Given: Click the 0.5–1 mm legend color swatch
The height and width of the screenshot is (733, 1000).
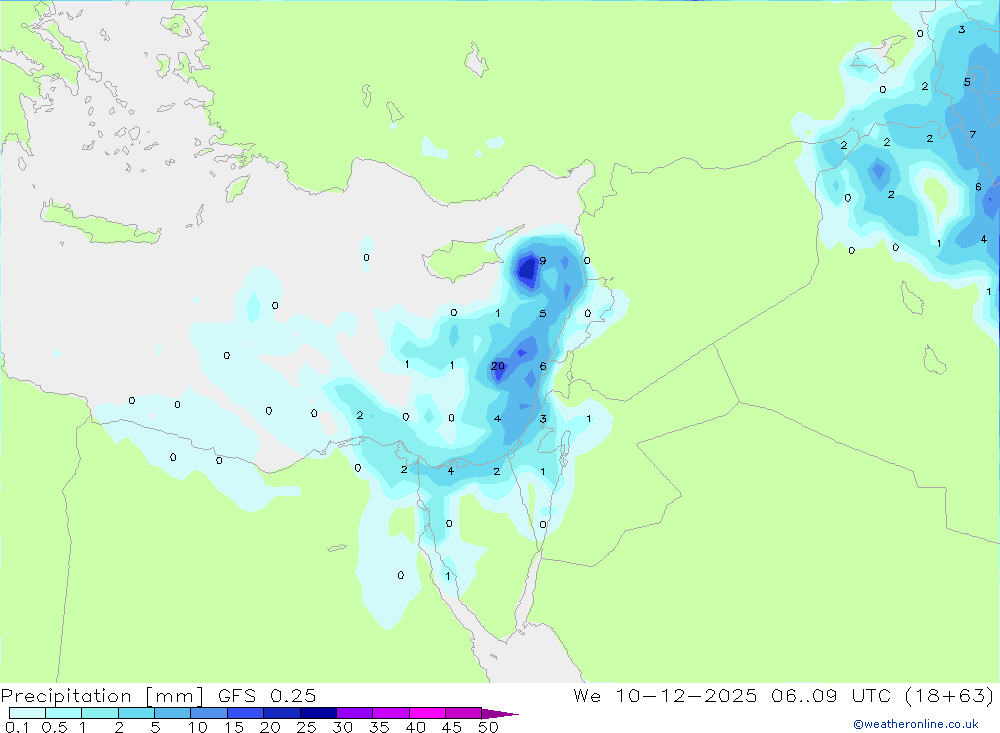Looking at the screenshot, I should tap(64, 713).
